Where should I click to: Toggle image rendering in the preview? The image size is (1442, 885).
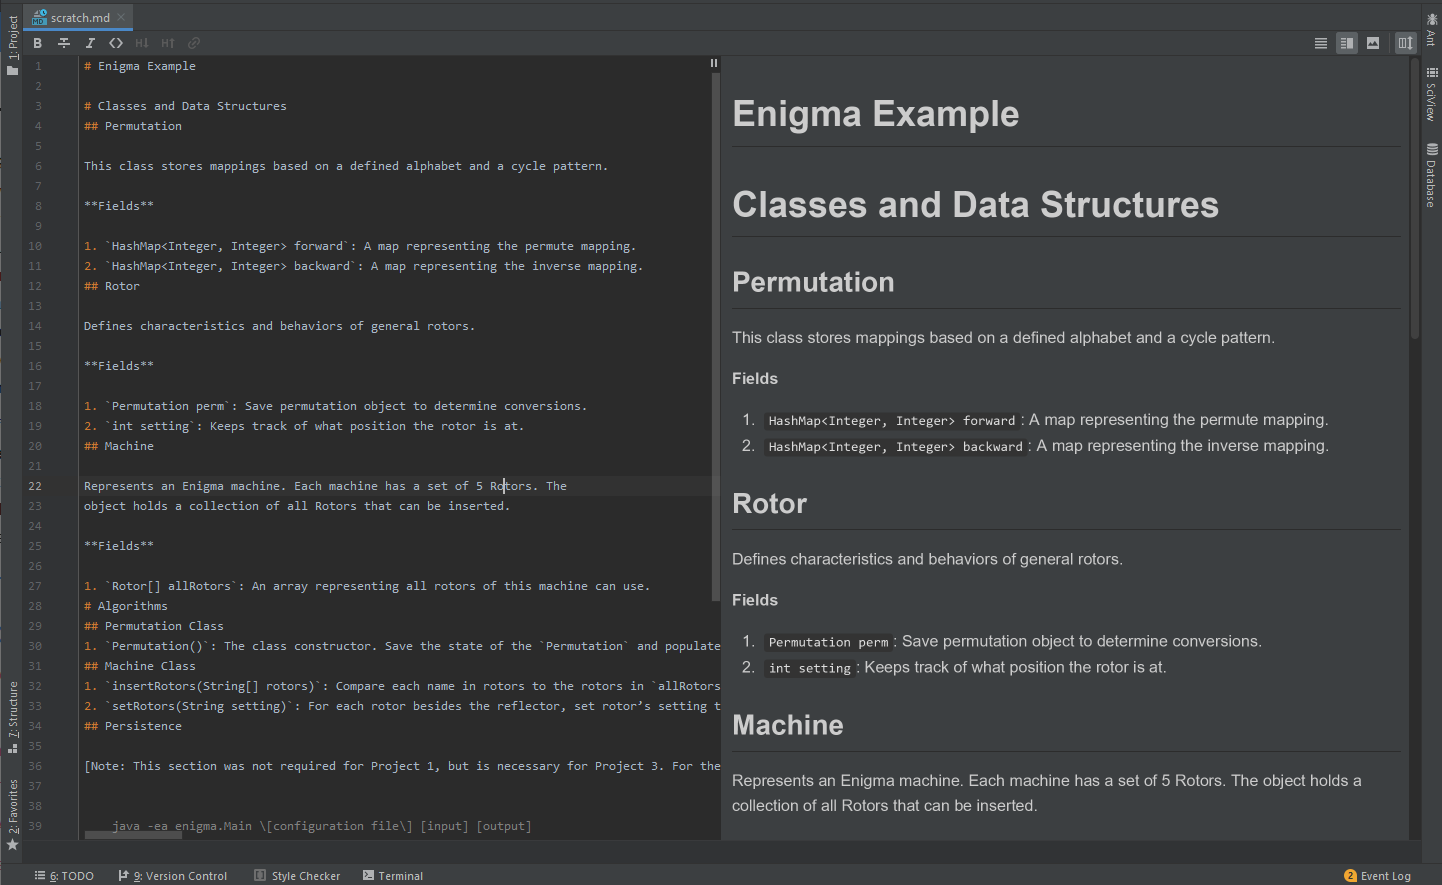(x=1372, y=43)
